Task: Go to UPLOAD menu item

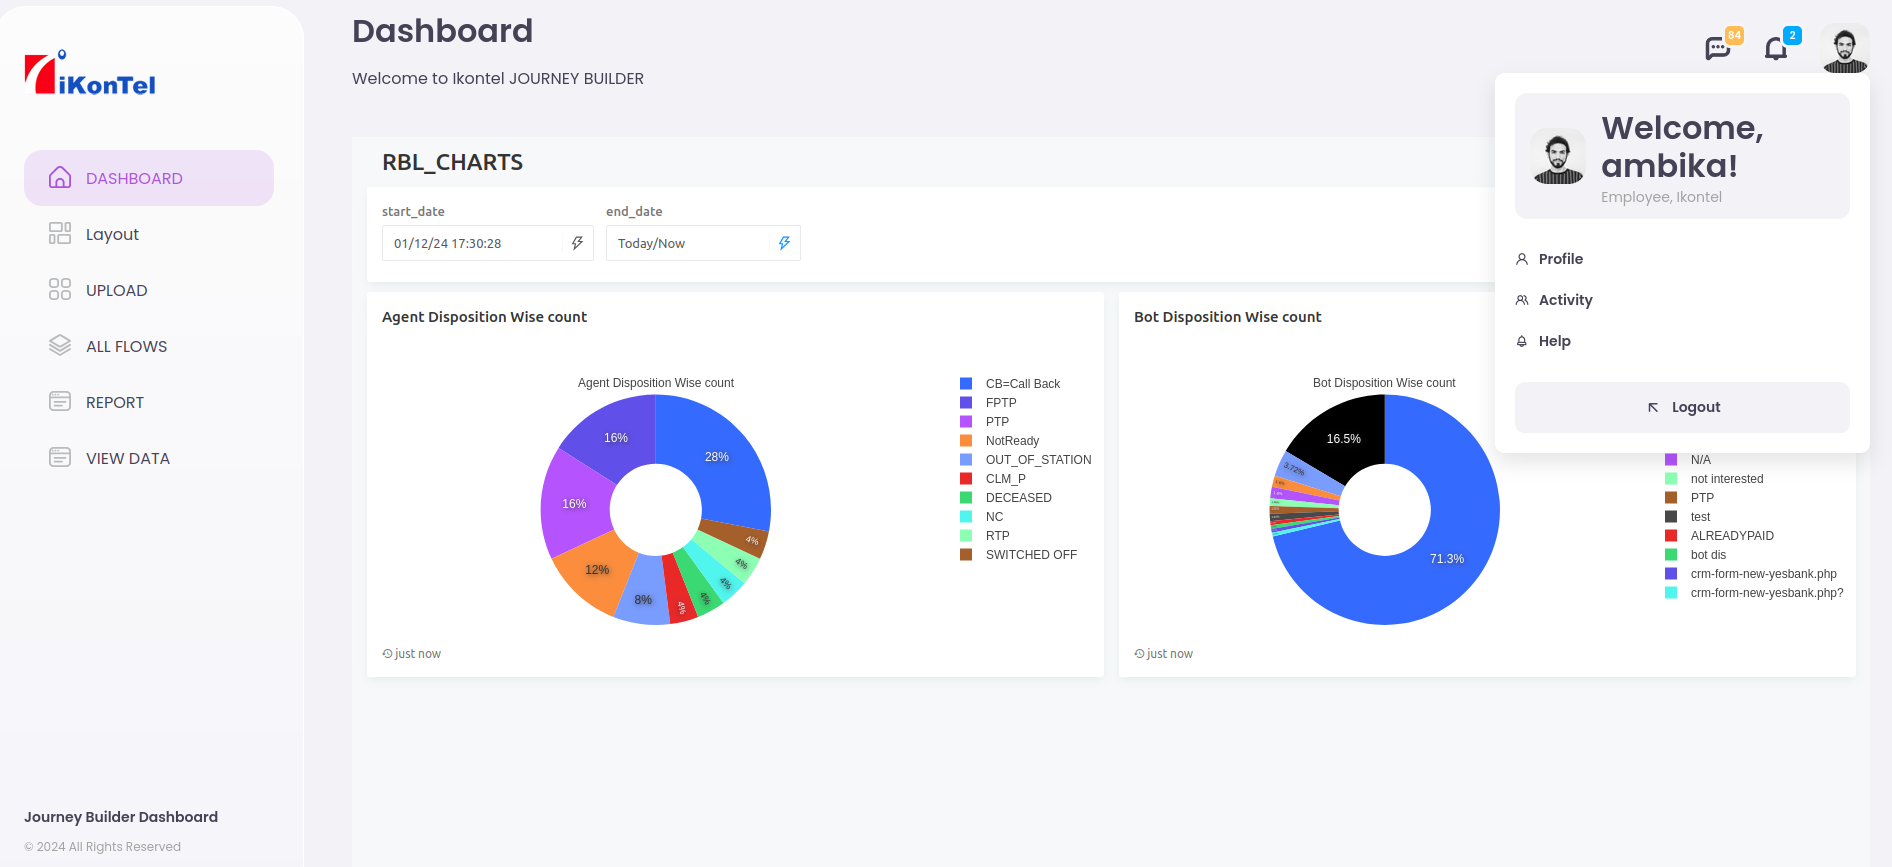Action: click(x=149, y=290)
